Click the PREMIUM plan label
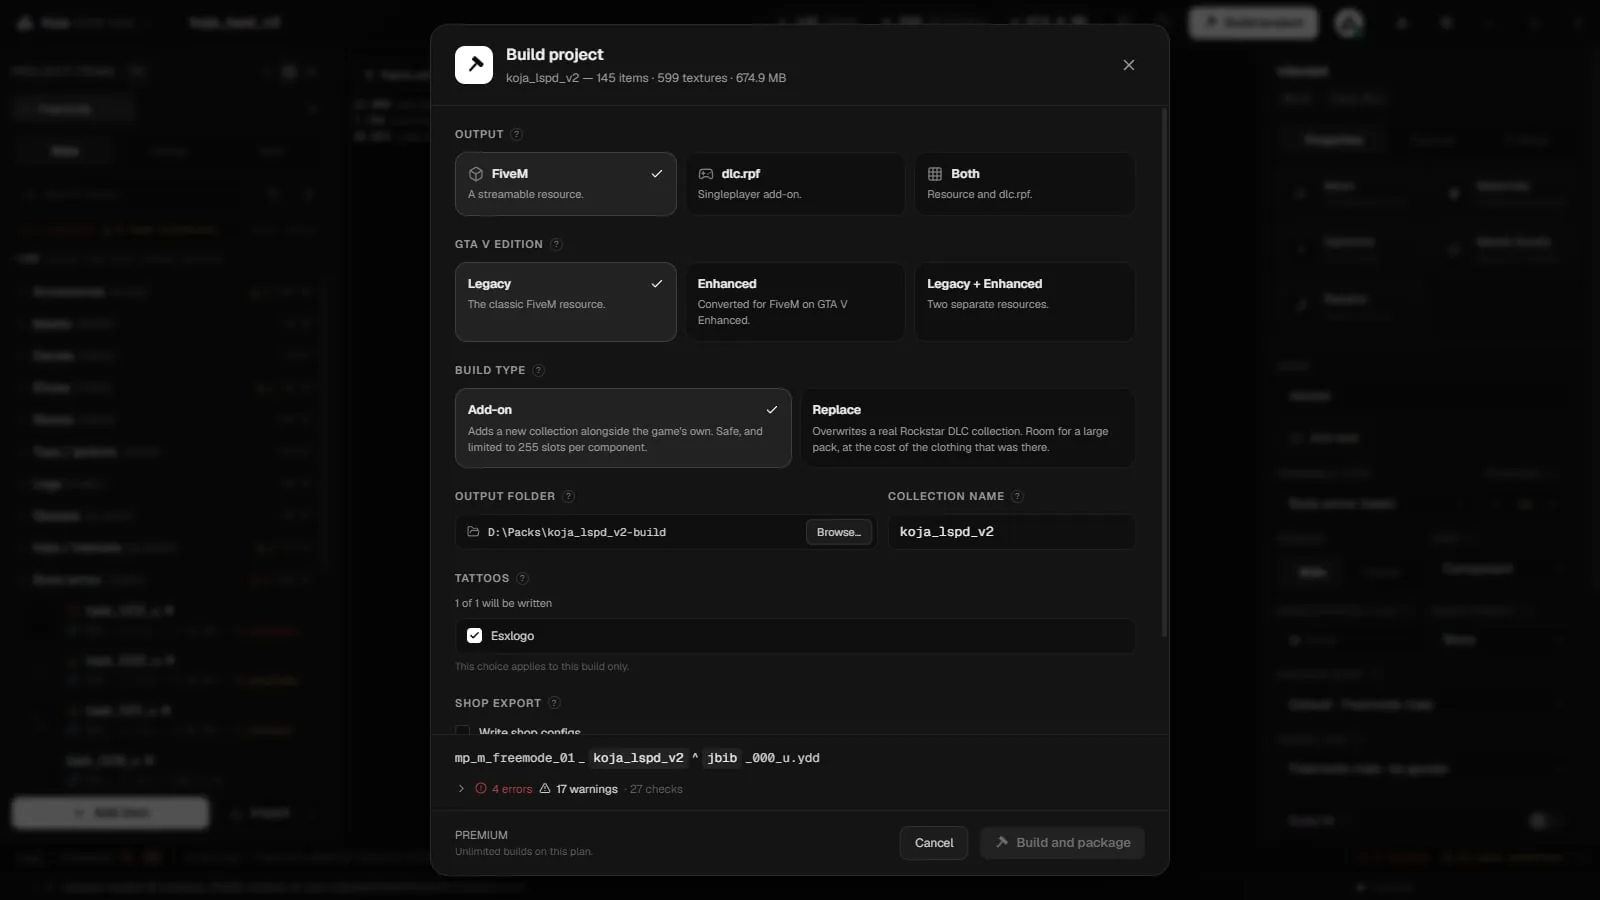This screenshot has width=1600, height=900. (481, 835)
